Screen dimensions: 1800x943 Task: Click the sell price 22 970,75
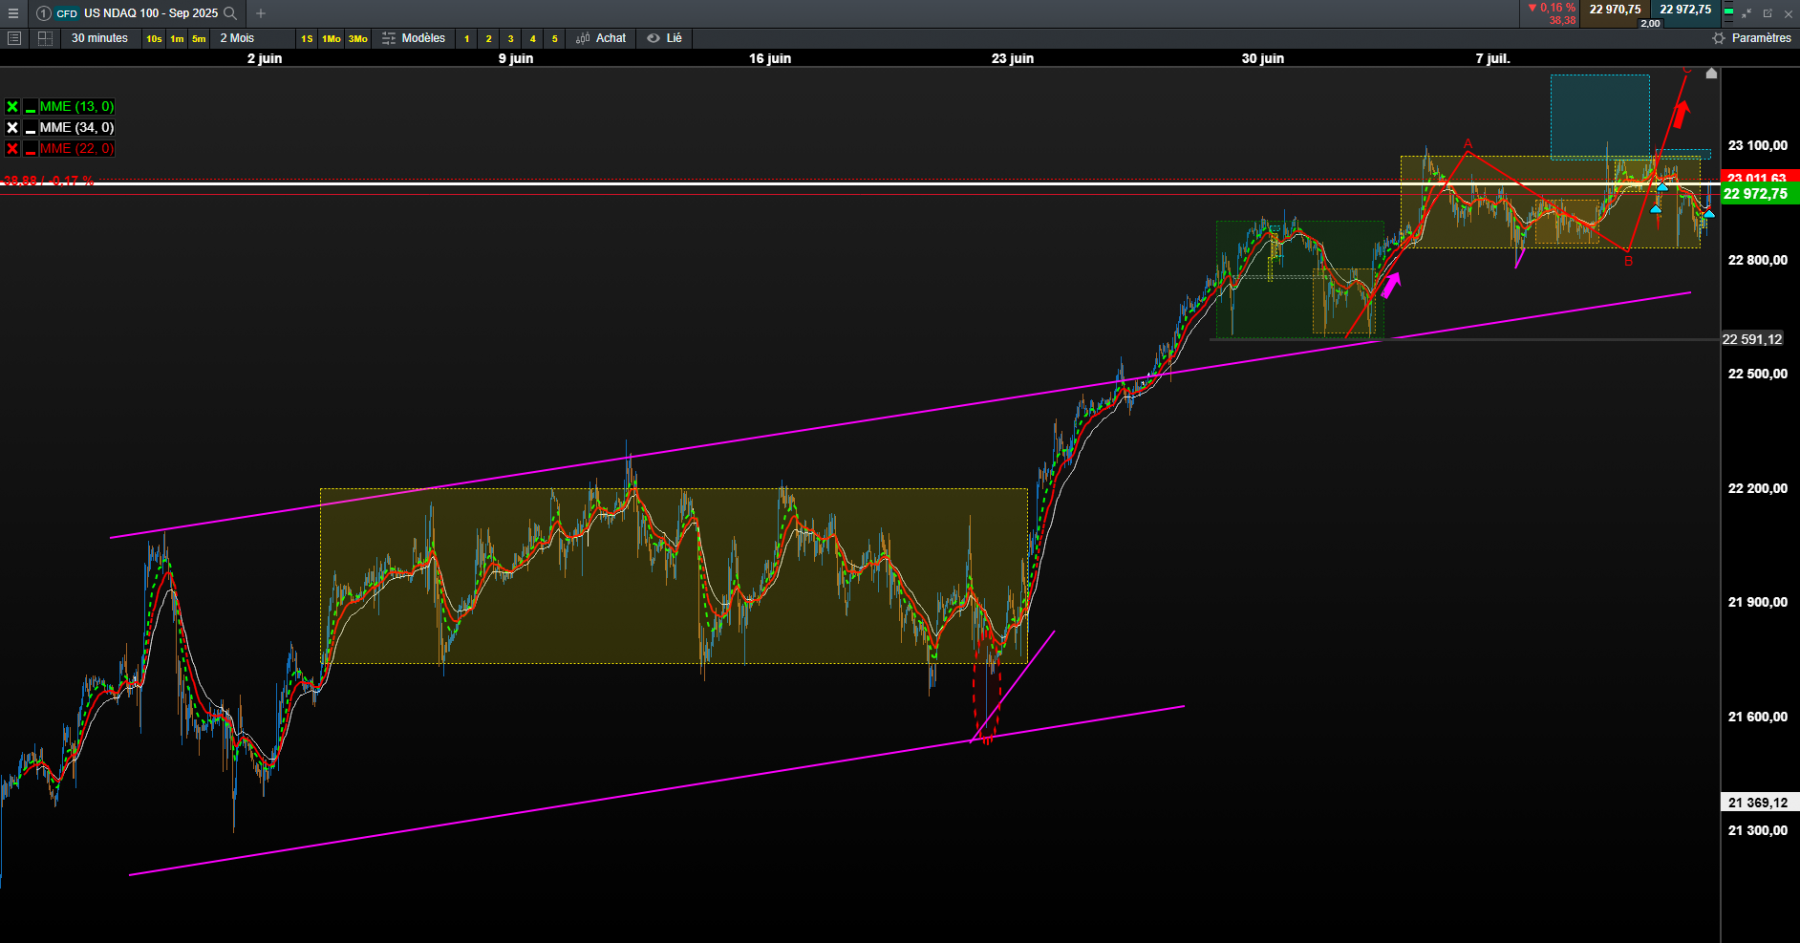(1615, 9)
